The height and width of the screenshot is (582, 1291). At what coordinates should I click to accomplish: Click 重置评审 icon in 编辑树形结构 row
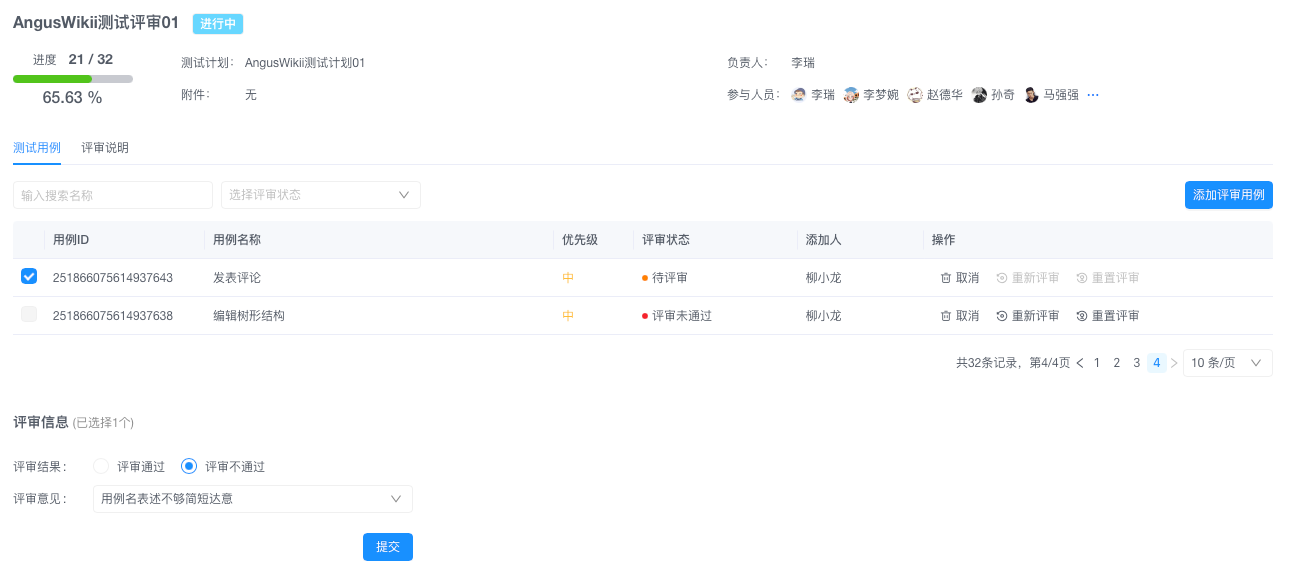(x=1082, y=316)
